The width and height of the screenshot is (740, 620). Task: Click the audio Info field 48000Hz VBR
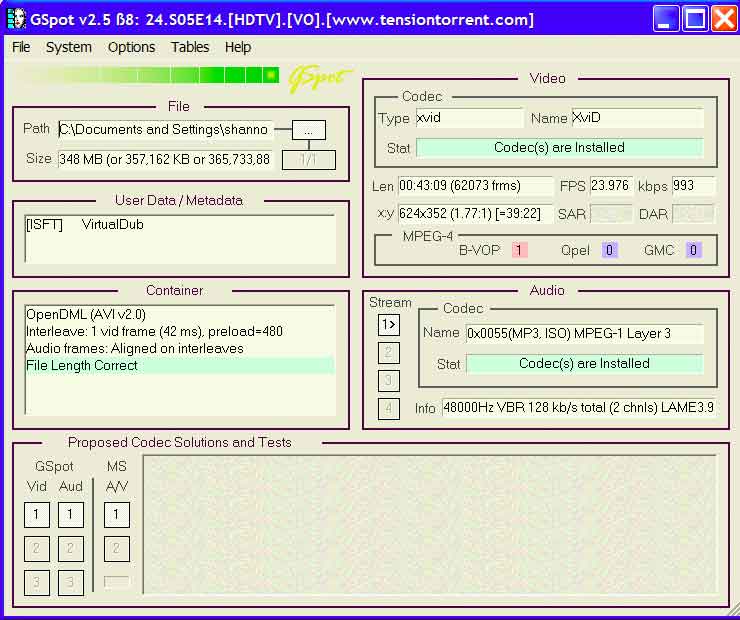pyautogui.click(x=579, y=408)
